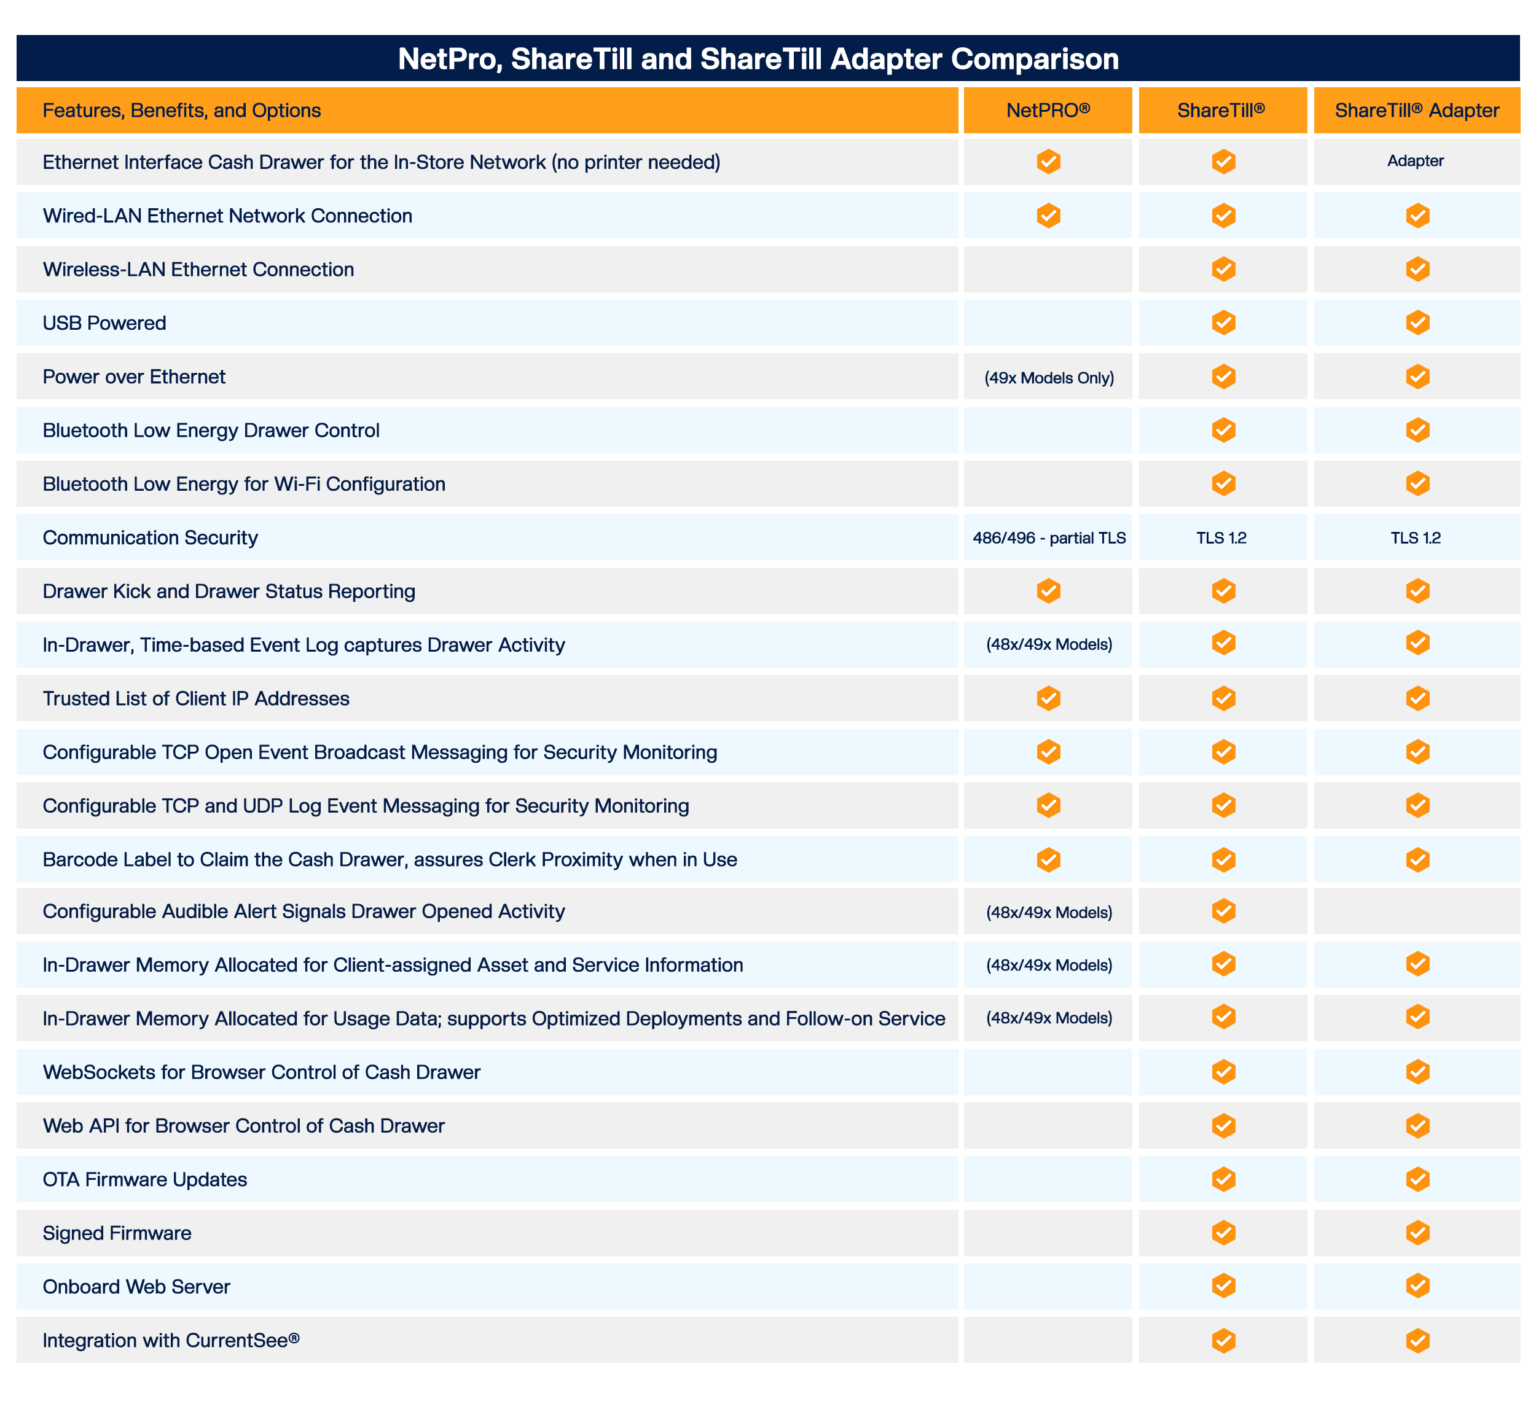Click NetPRO checkmark for Trusted List of Client IP Addresses

1048,698
